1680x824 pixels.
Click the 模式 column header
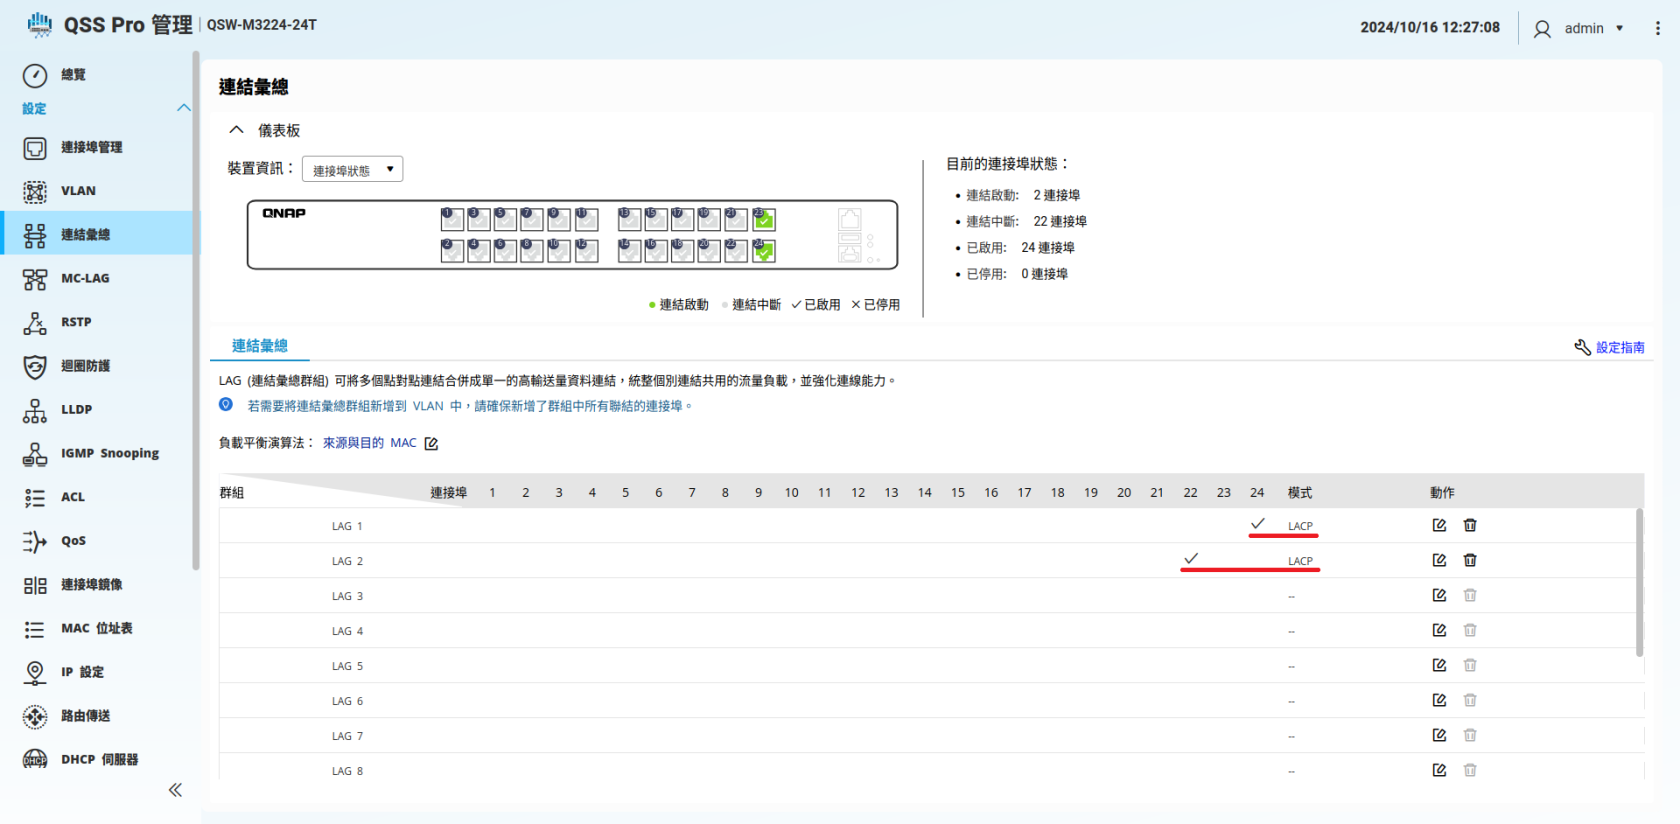pyautogui.click(x=1300, y=492)
